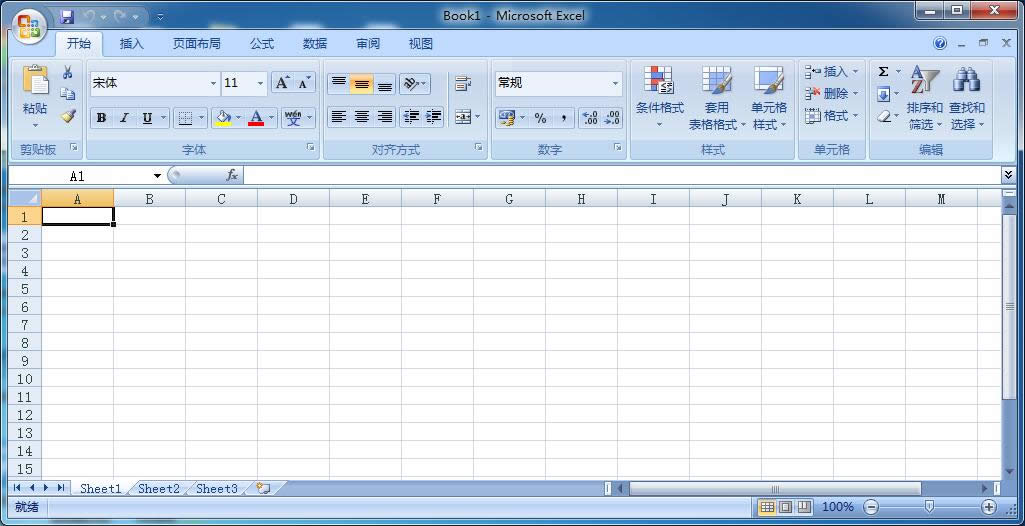Switch to the 公式 ribbon tab
The width and height of the screenshot is (1025, 526).
(261, 44)
